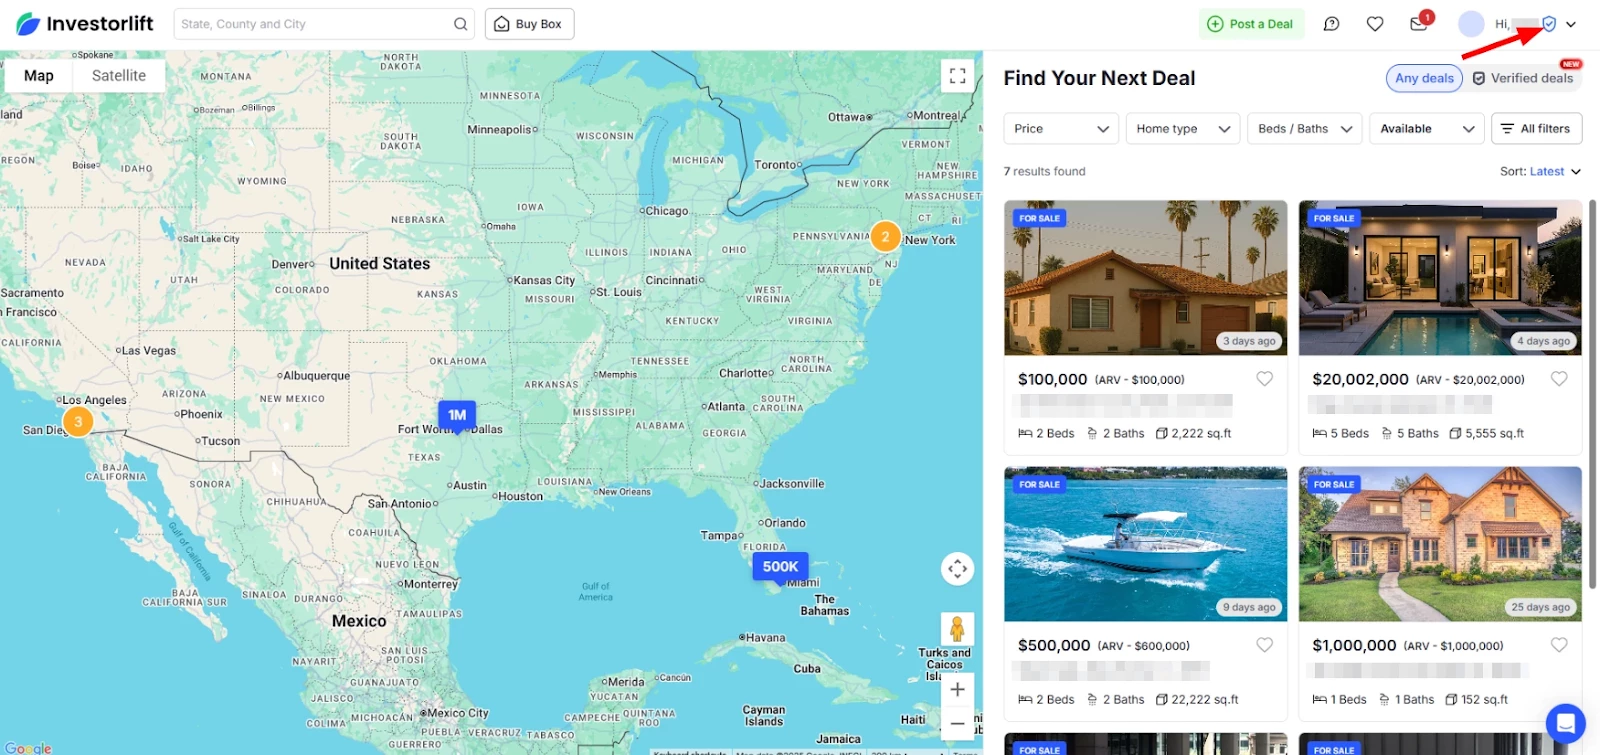Favorite the $100,000 listing with heart
1600x755 pixels.
click(1265, 379)
